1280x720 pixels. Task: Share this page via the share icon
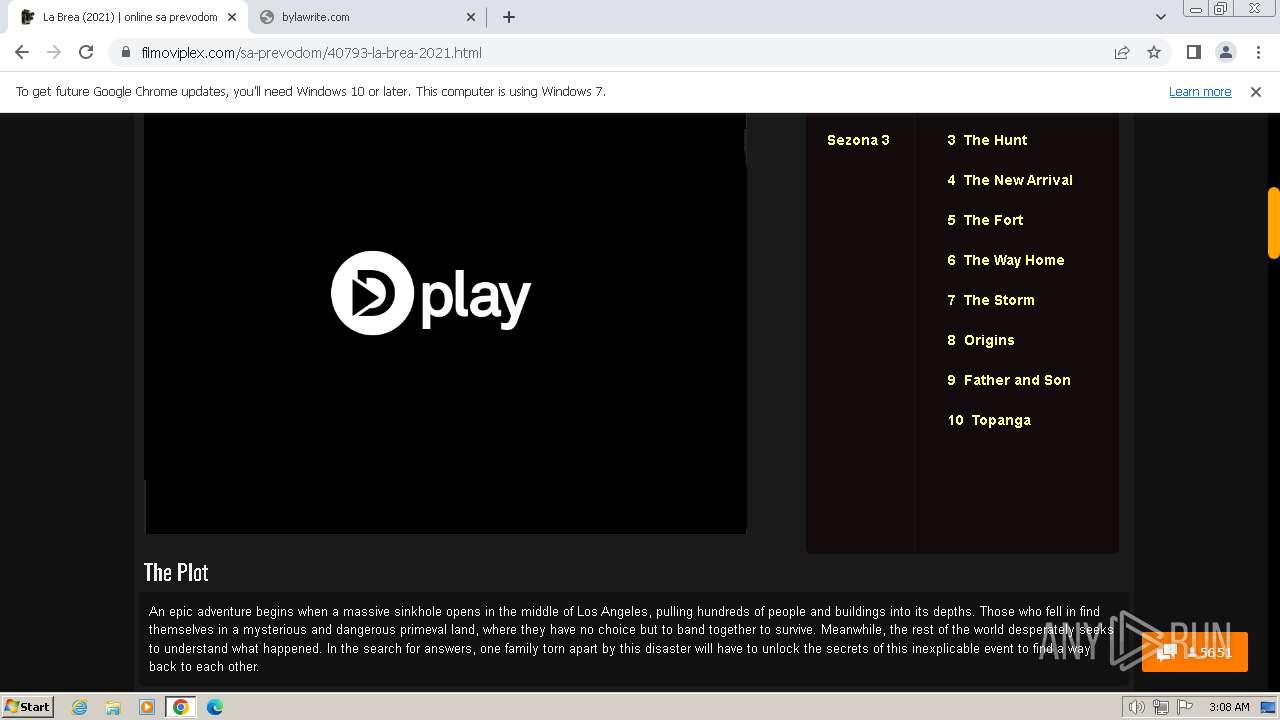pos(1122,52)
